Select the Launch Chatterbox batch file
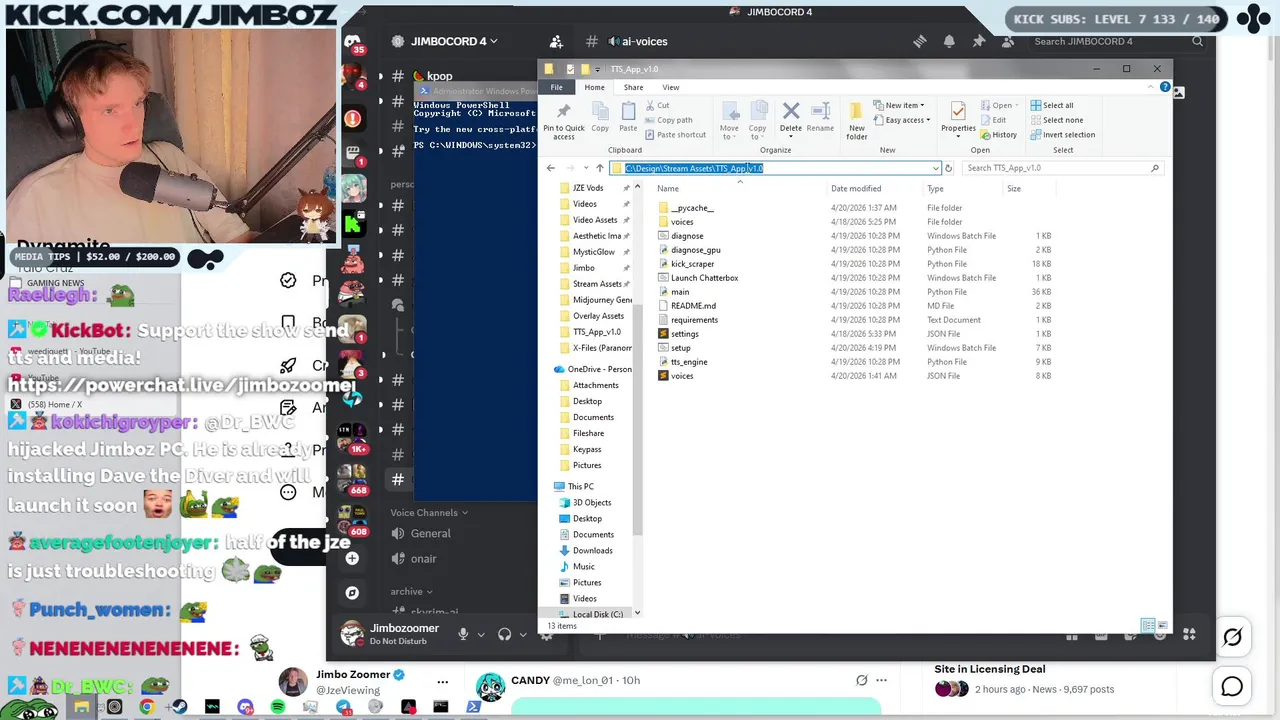Viewport: 1280px width, 720px height. click(704, 278)
